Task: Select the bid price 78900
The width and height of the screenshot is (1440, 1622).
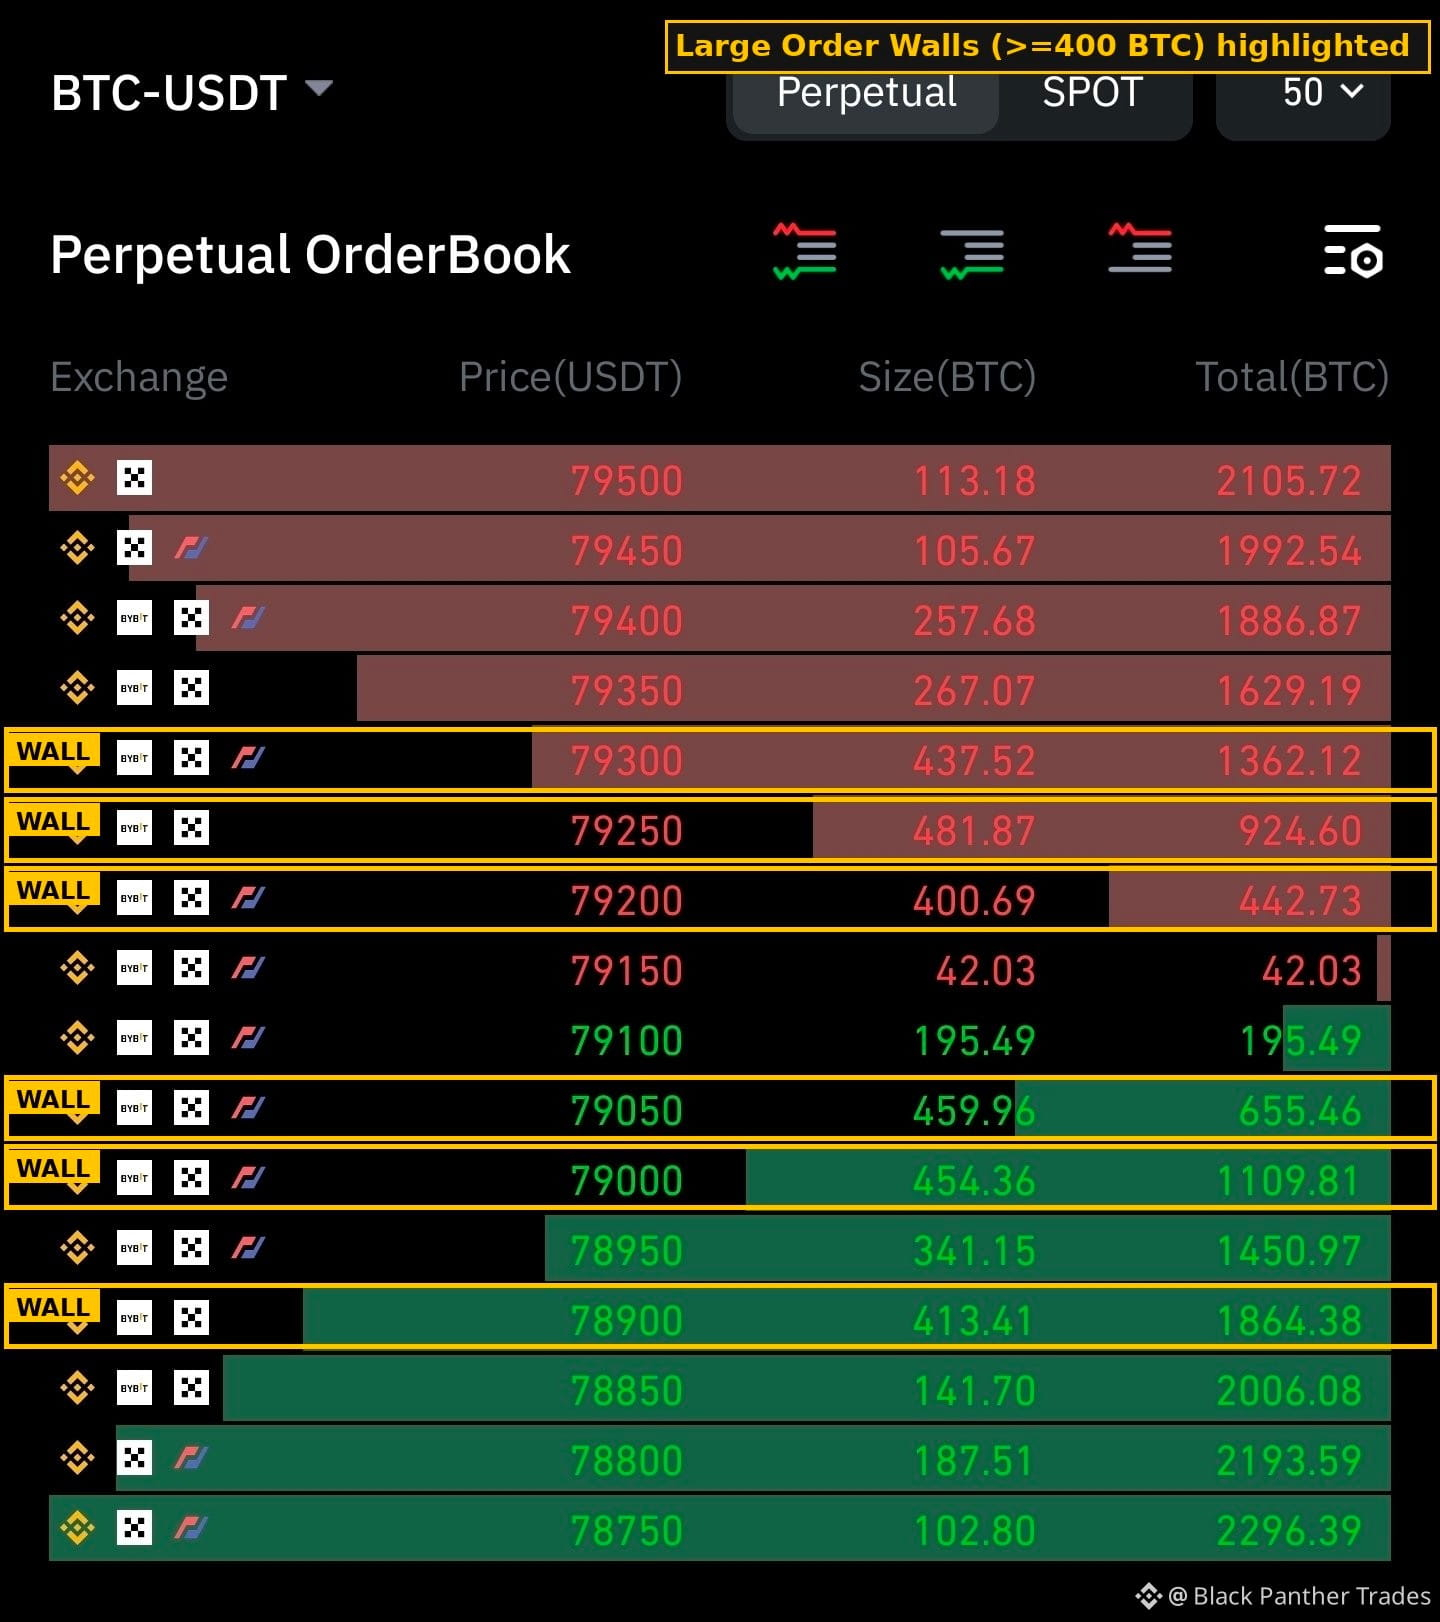Action: pos(627,1321)
